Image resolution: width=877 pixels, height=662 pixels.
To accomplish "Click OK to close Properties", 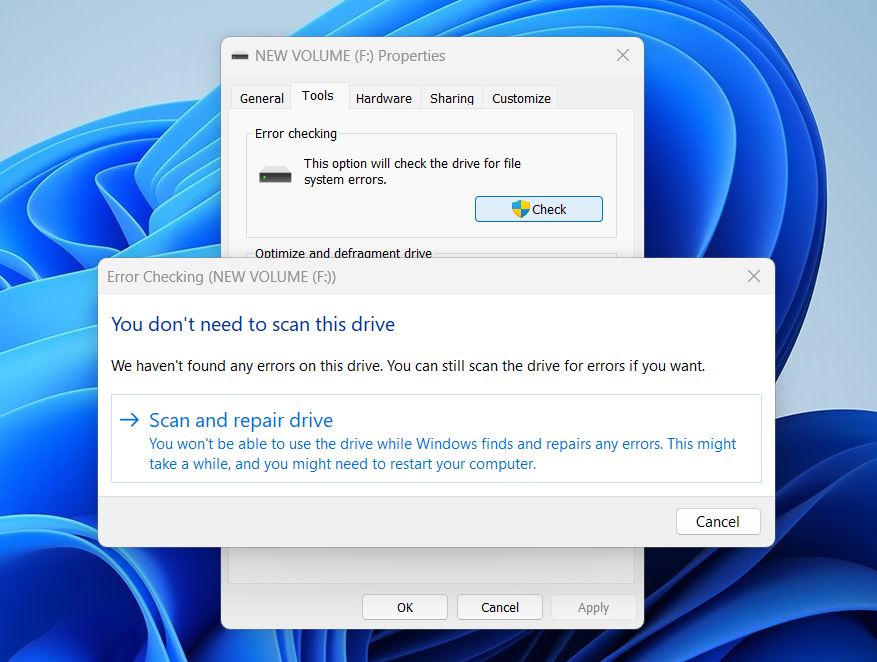I will coord(404,607).
